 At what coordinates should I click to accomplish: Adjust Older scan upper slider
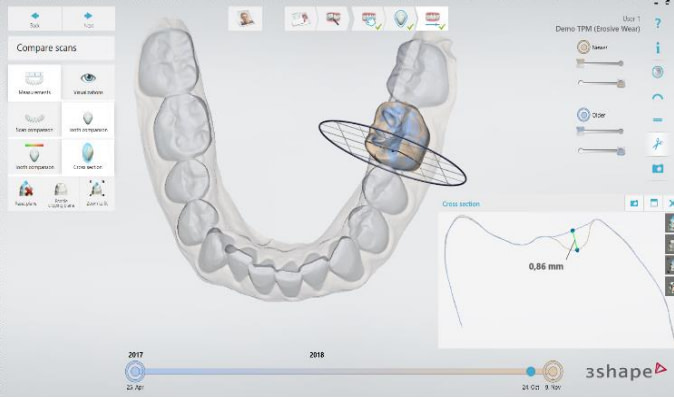coord(600,131)
